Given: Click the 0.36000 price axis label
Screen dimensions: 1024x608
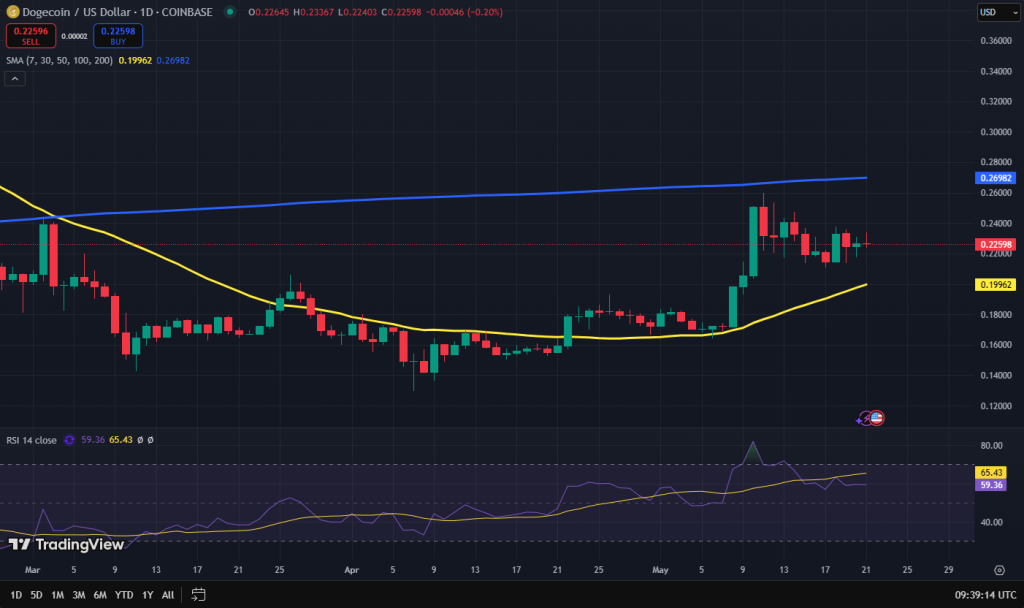Looking at the screenshot, I should 996,40.
